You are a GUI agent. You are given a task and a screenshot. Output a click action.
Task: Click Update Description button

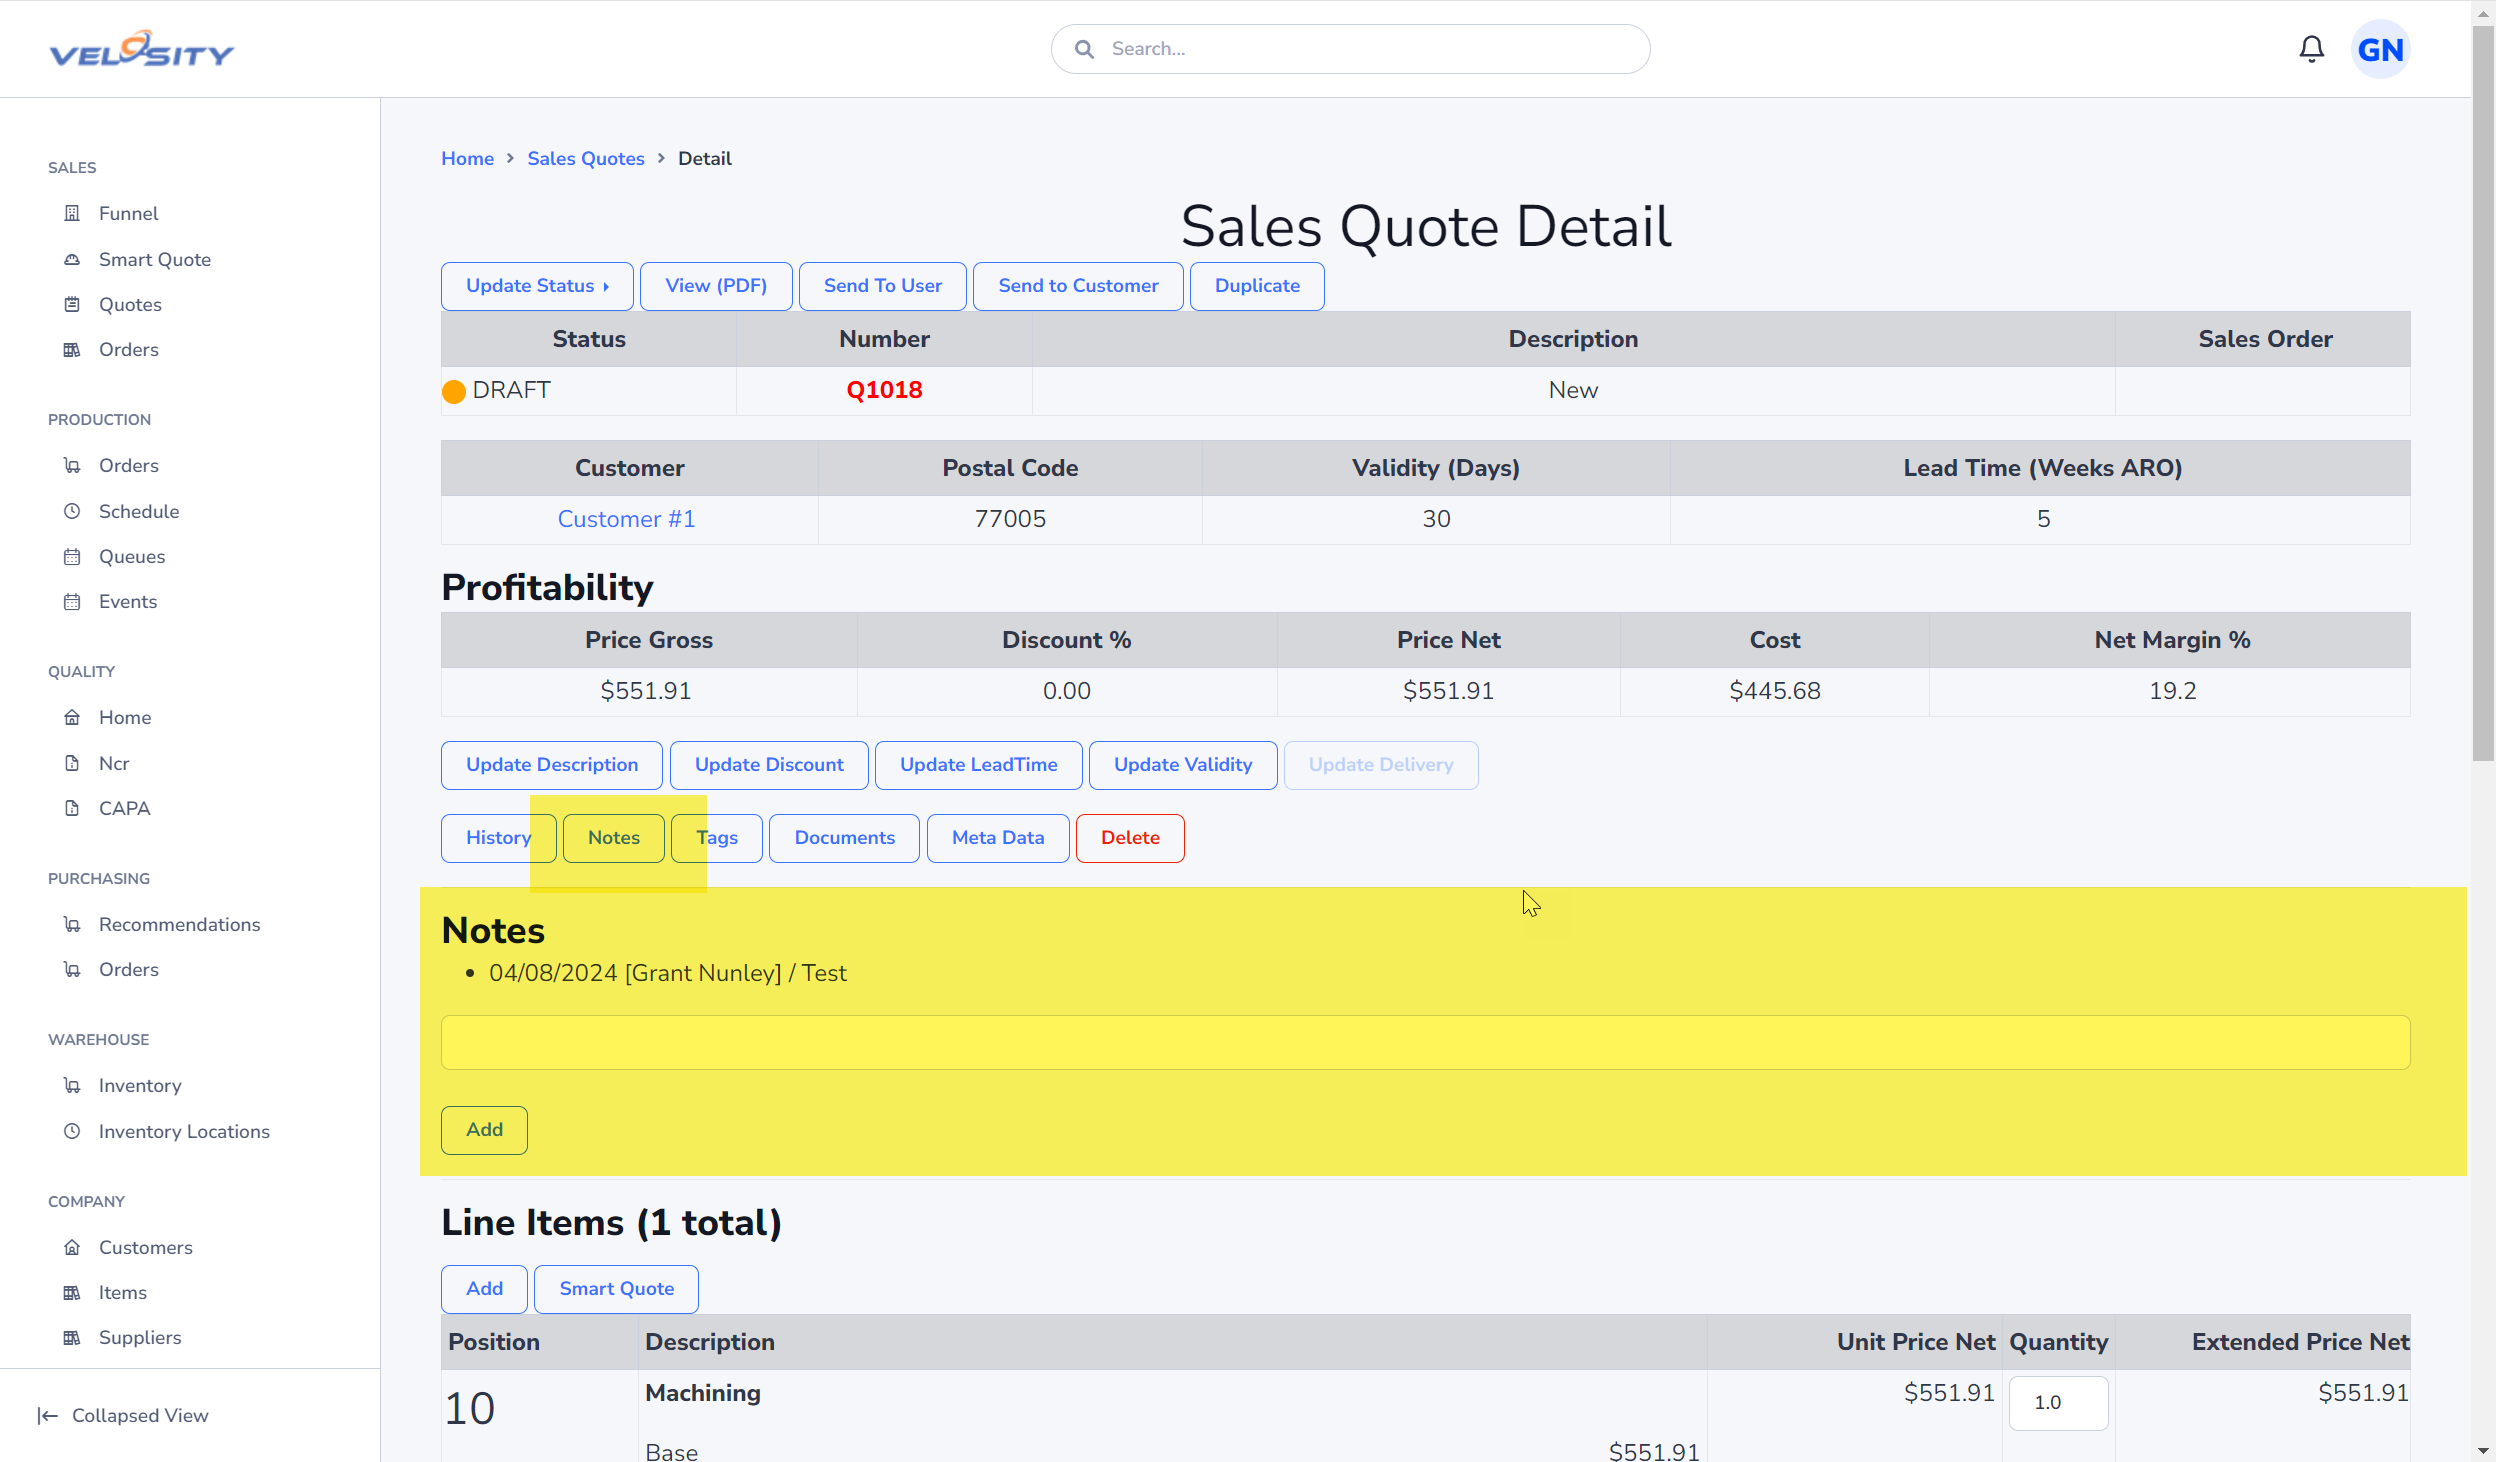[x=552, y=765]
